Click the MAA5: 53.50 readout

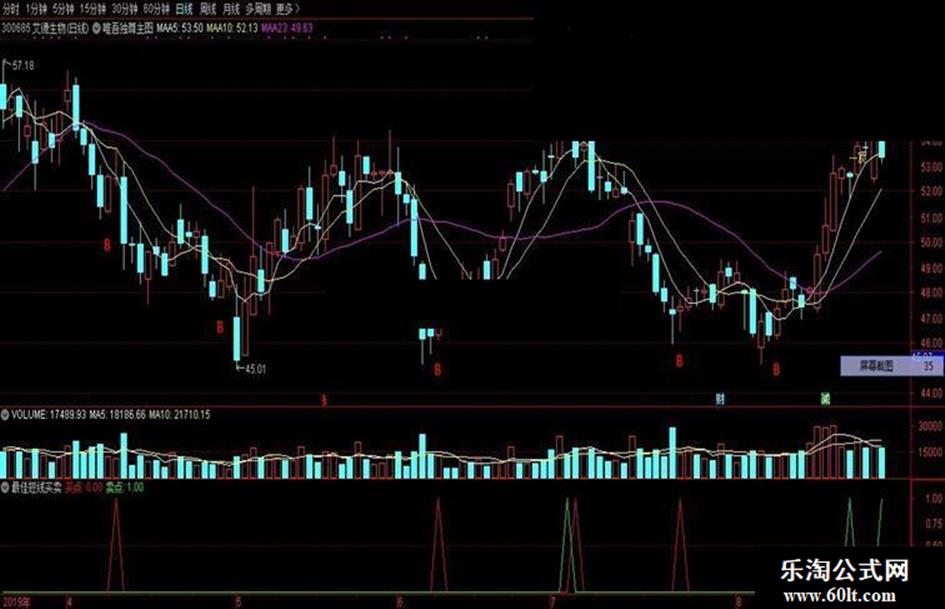point(179,28)
